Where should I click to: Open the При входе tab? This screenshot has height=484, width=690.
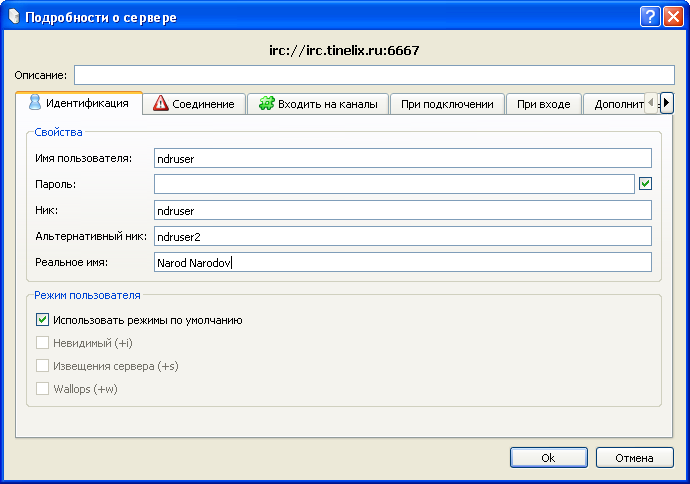544,104
